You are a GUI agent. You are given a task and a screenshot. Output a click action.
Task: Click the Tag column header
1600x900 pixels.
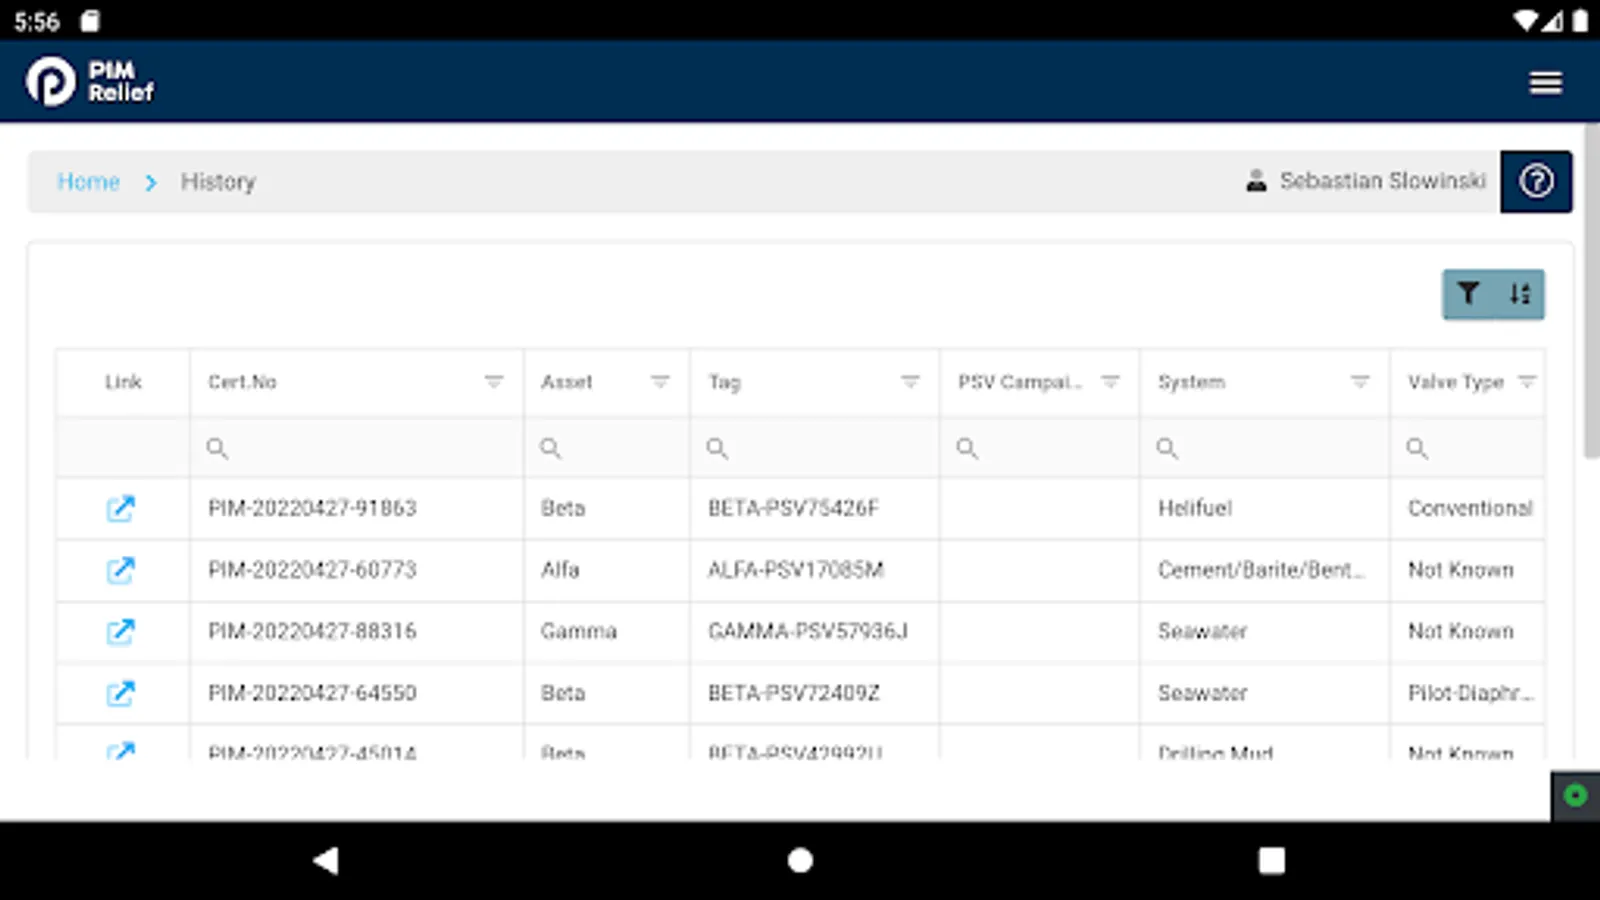point(724,381)
